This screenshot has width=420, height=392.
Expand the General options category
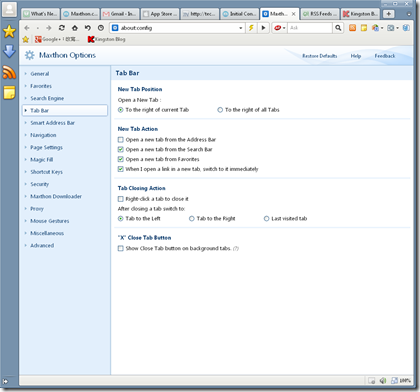40,74
